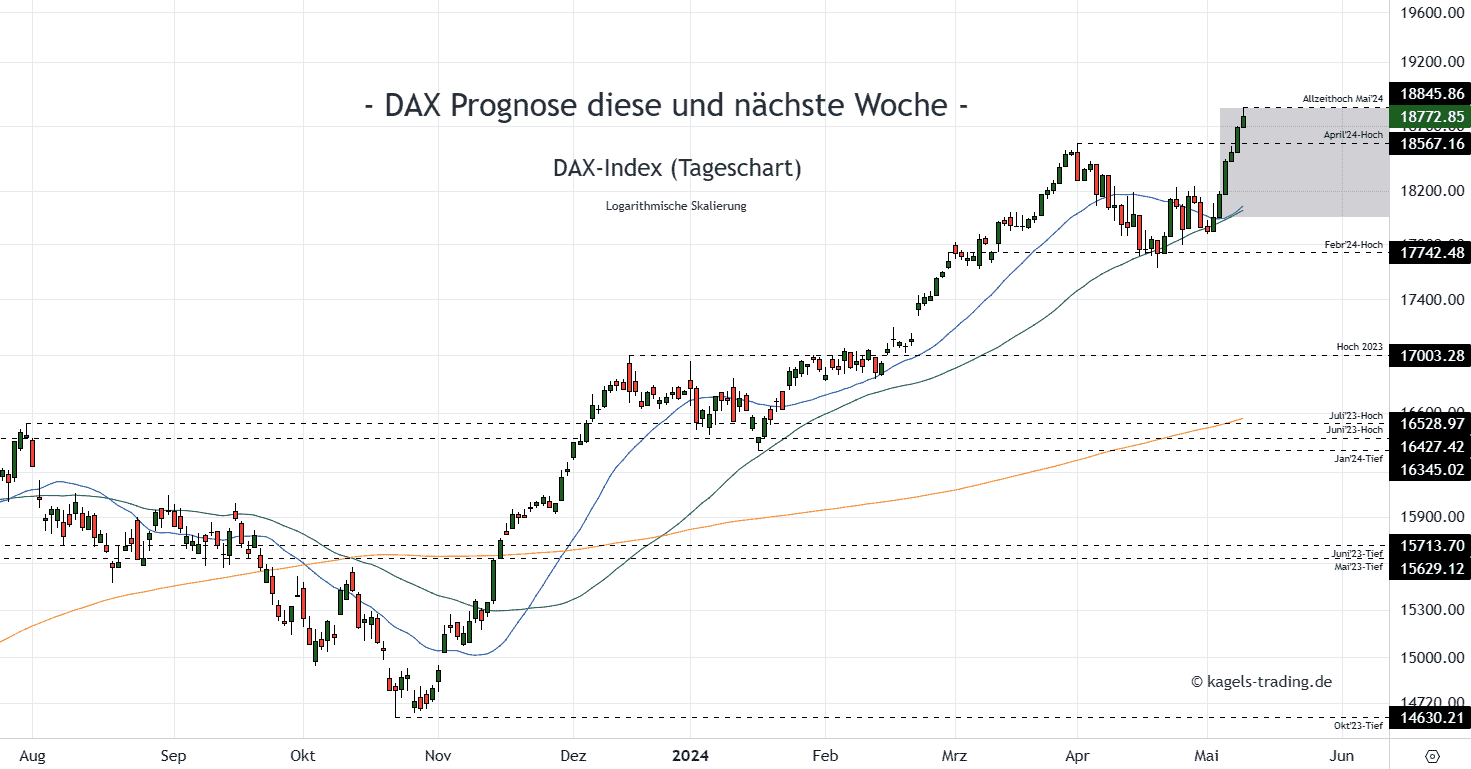Viewport: 1471px width, 769px height.
Task: Click the Juni'23-Hoch annotation
Action: pyautogui.click(x=1354, y=429)
